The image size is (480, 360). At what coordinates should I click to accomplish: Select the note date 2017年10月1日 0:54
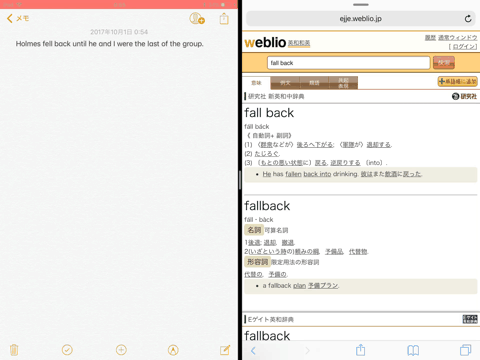click(119, 32)
